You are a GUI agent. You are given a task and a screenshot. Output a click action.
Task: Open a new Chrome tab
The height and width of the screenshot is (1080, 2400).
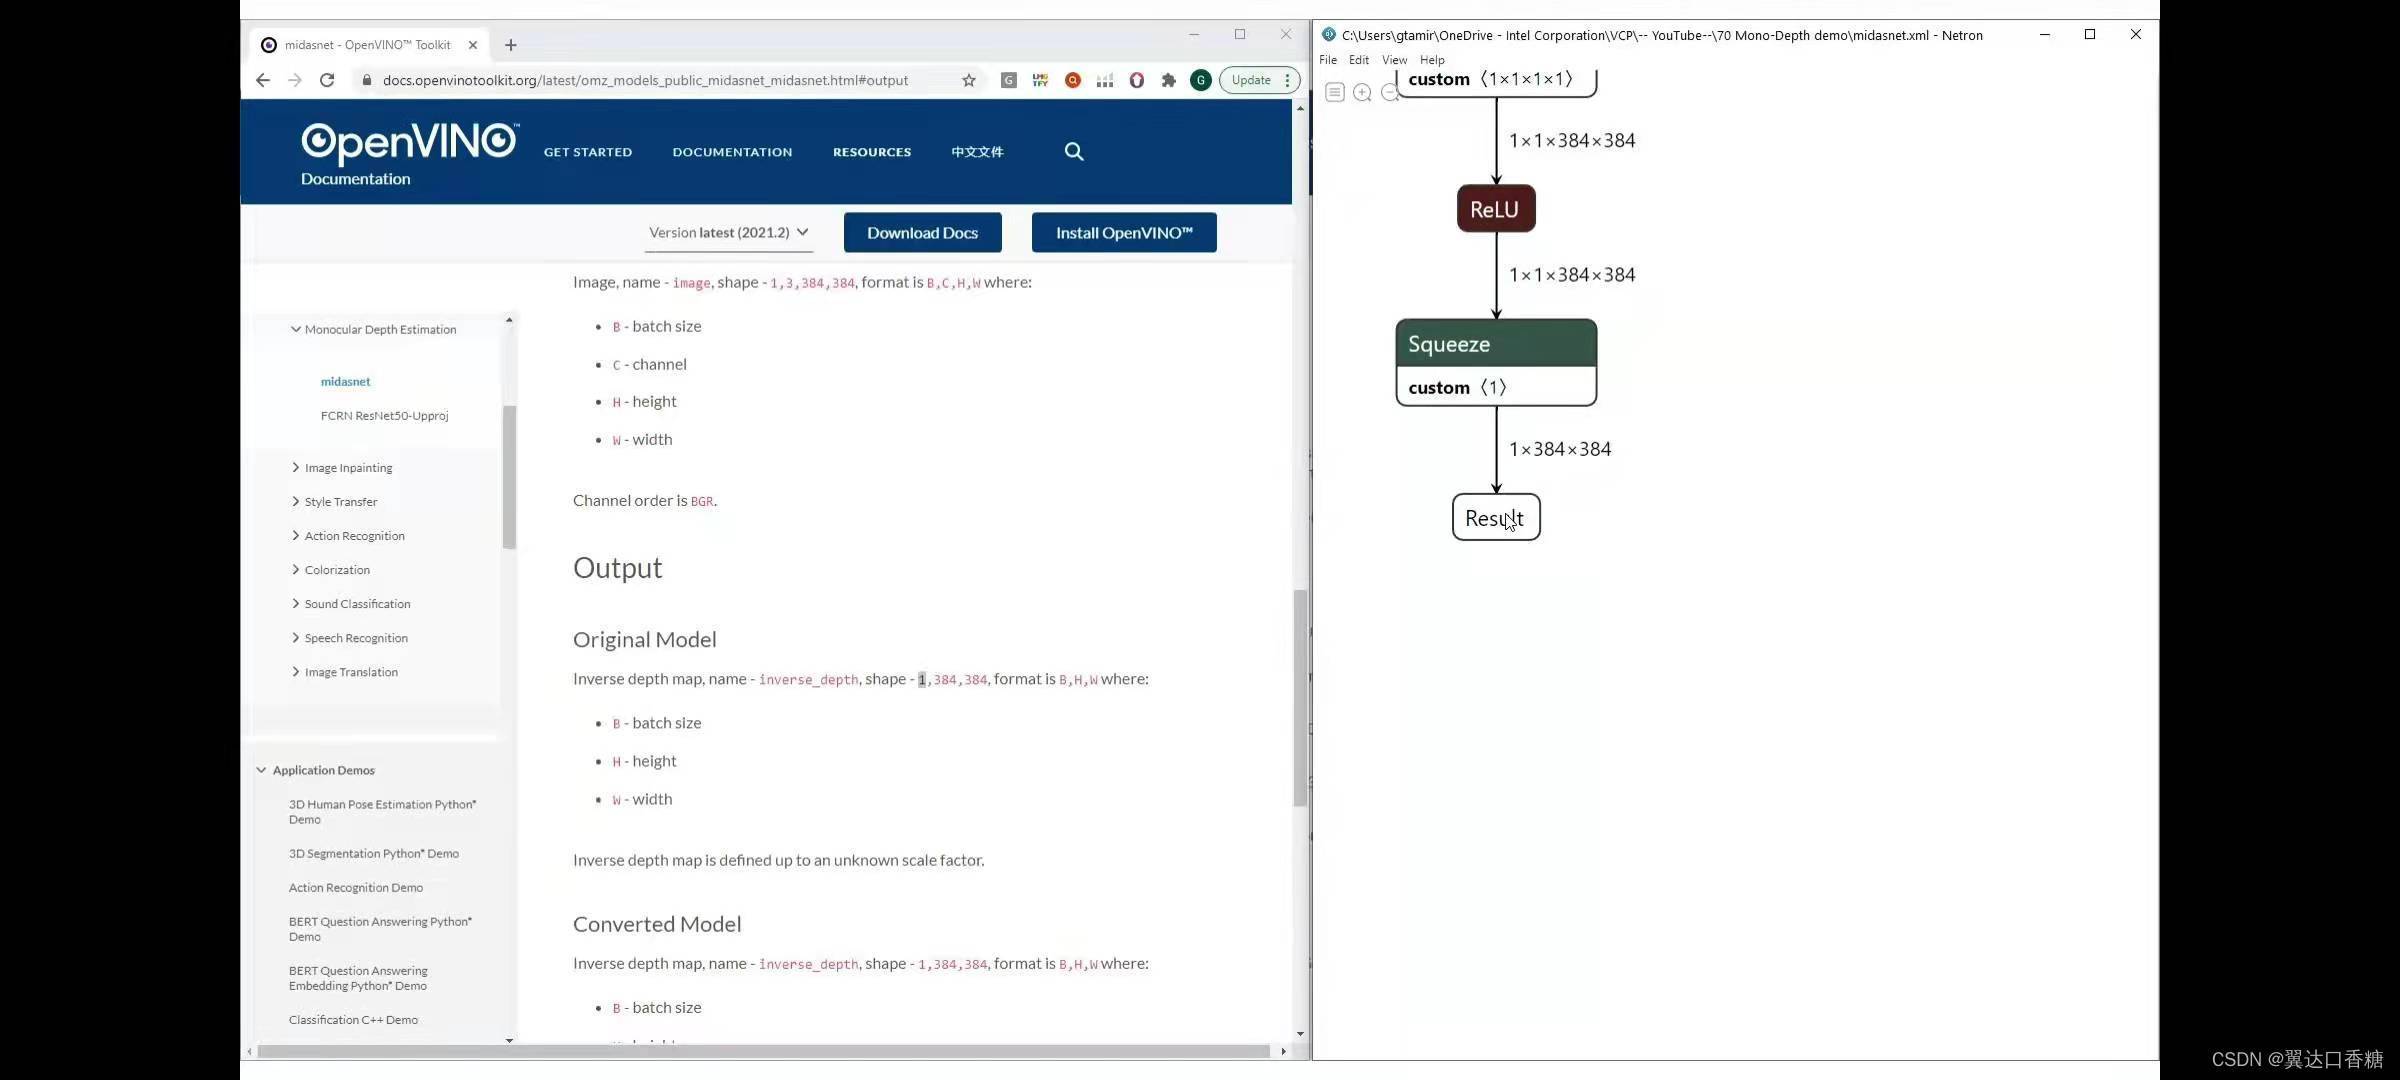point(511,45)
